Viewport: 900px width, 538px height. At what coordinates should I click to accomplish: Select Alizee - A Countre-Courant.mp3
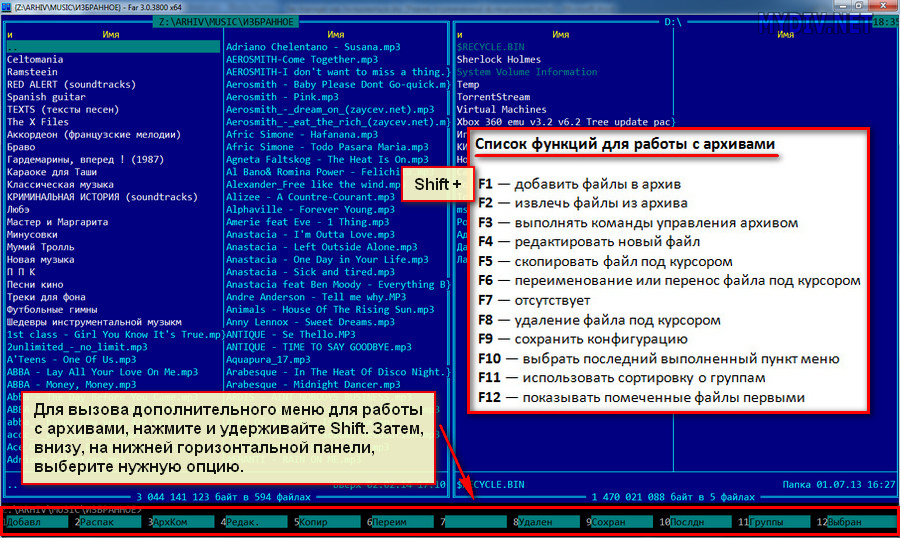(x=310, y=197)
